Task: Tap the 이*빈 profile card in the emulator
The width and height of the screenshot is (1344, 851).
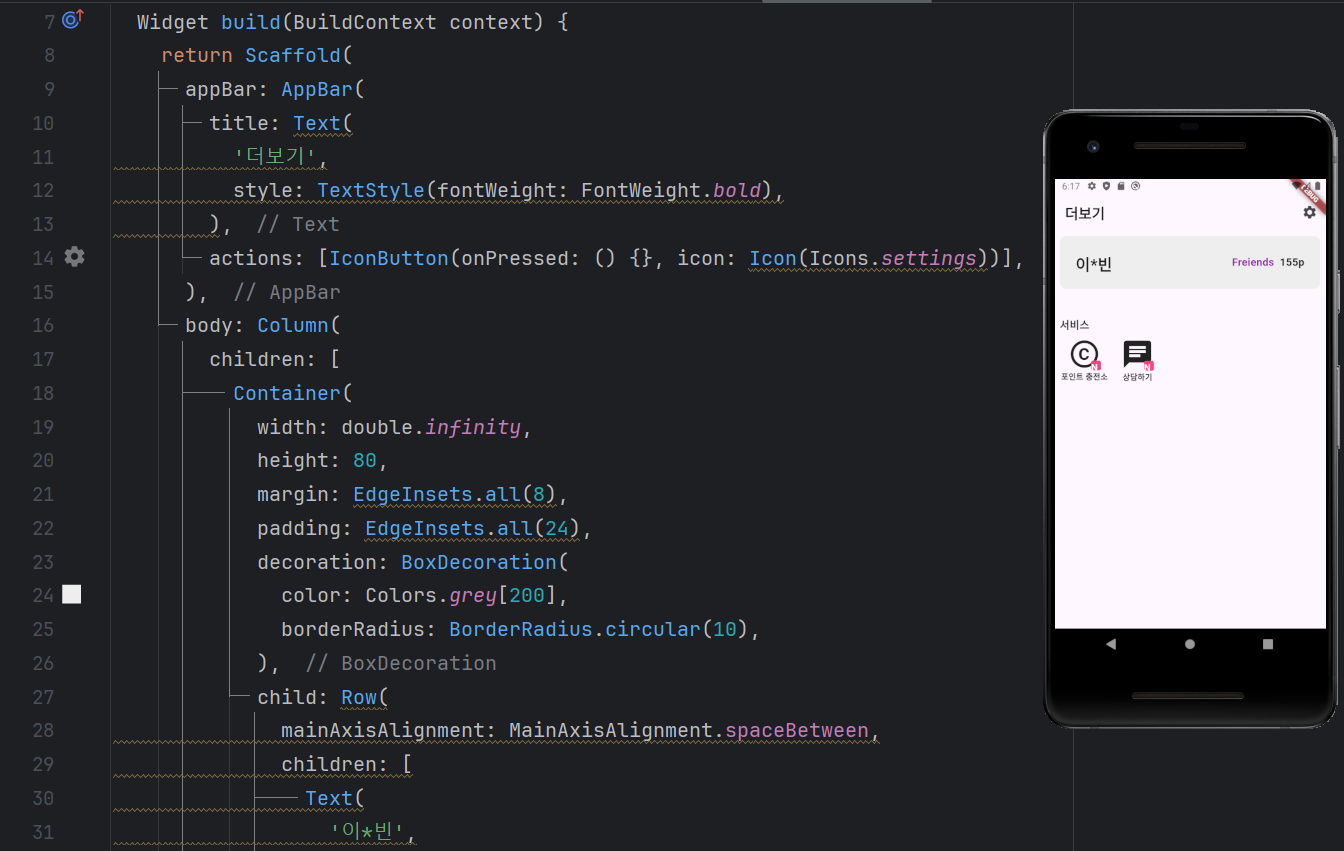Action: pos(1189,263)
